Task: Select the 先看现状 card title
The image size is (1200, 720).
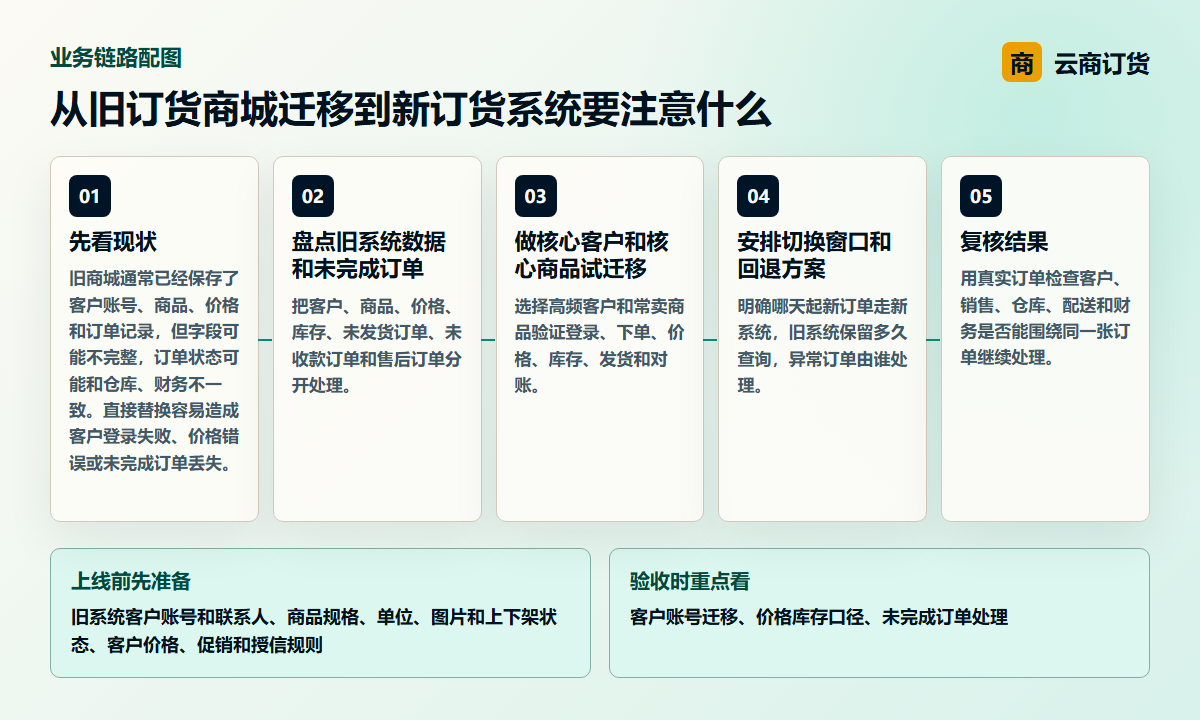Action: click(x=113, y=242)
